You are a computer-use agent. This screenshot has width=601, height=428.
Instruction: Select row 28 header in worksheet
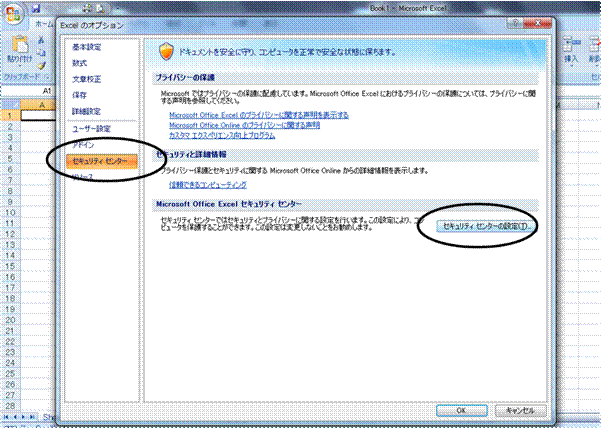pyautogui.click(x=11, y=406)
